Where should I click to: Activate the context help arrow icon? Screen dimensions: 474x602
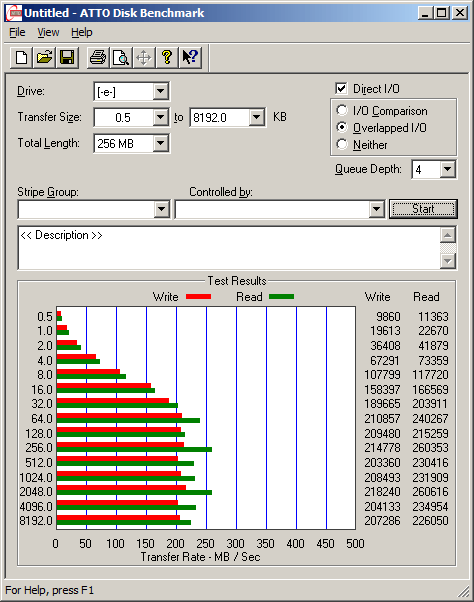coord(190,58)
